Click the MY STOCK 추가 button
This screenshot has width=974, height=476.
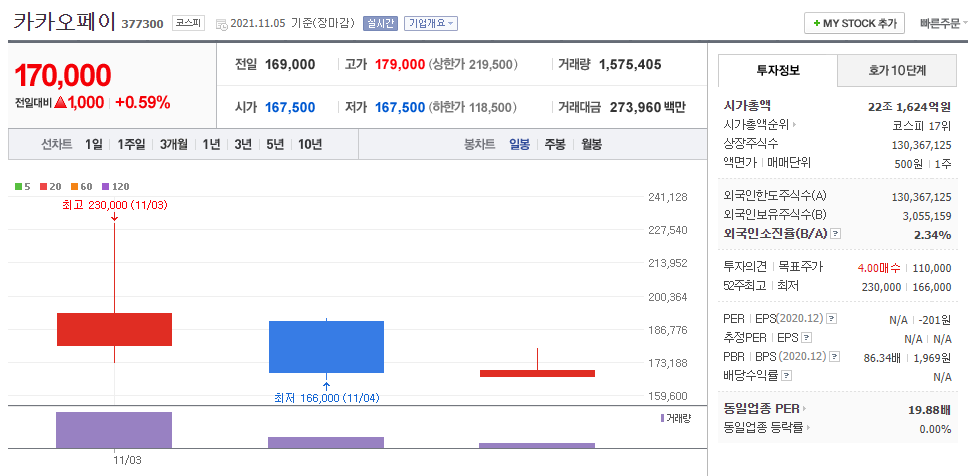854,24
